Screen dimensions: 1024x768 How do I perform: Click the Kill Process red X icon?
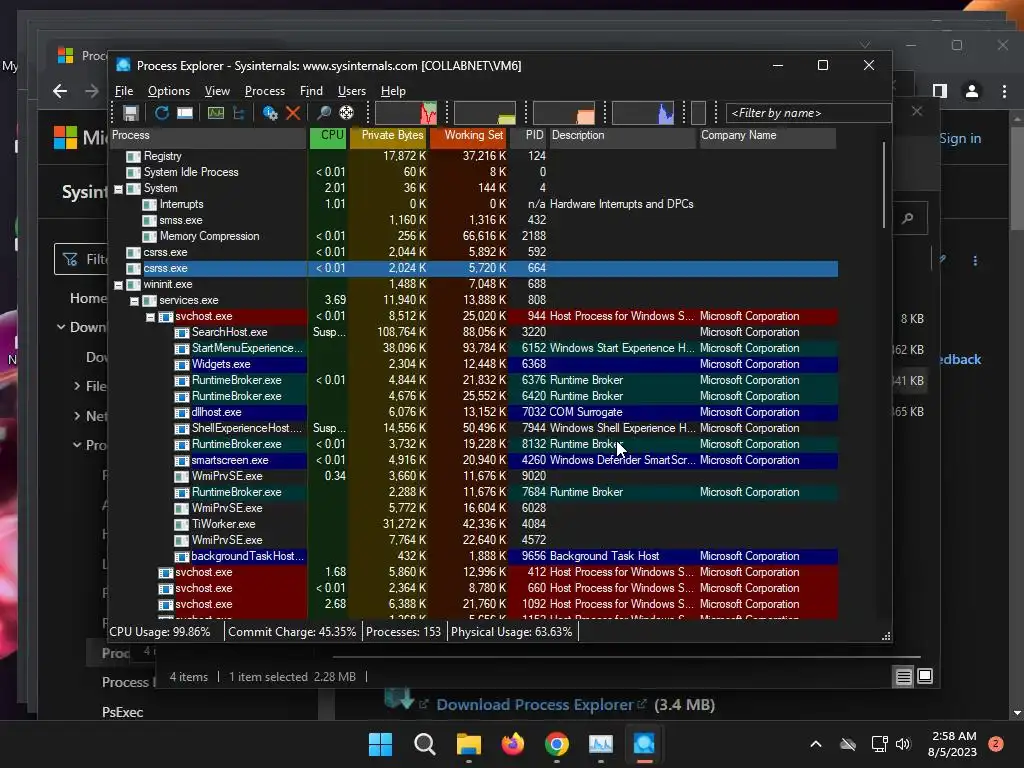pyautogui.click(x=293, y=113)
